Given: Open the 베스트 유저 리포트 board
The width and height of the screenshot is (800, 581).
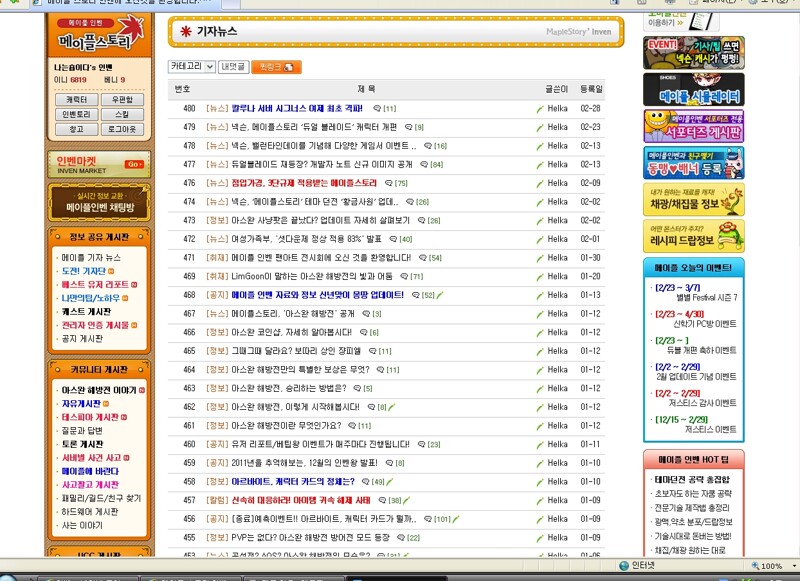Looking at the screenshot, I should click(95, 285).
